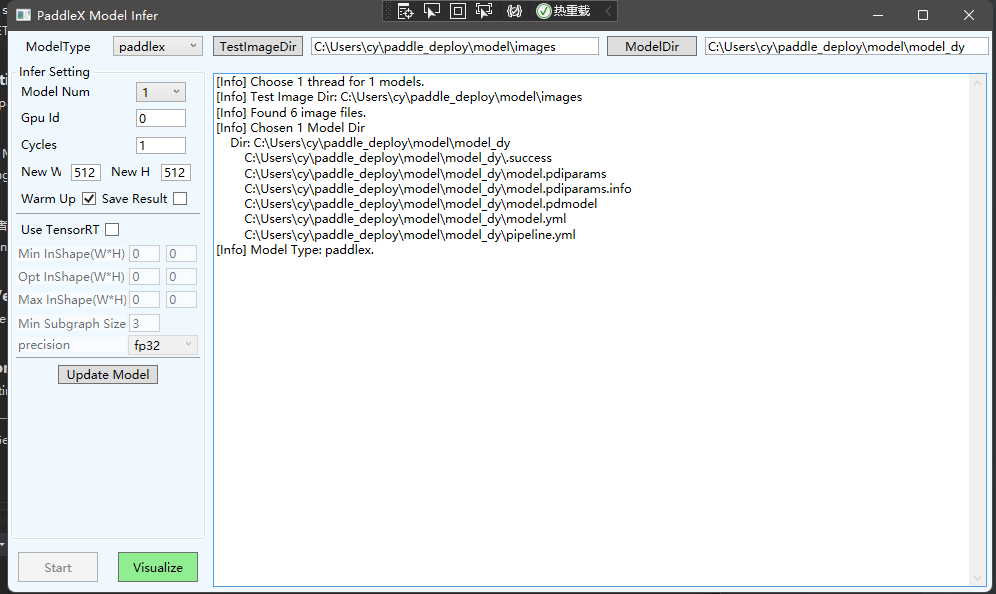Focus the test image directory path field
This screenshot has height=594, width=996.
point(455,46)
